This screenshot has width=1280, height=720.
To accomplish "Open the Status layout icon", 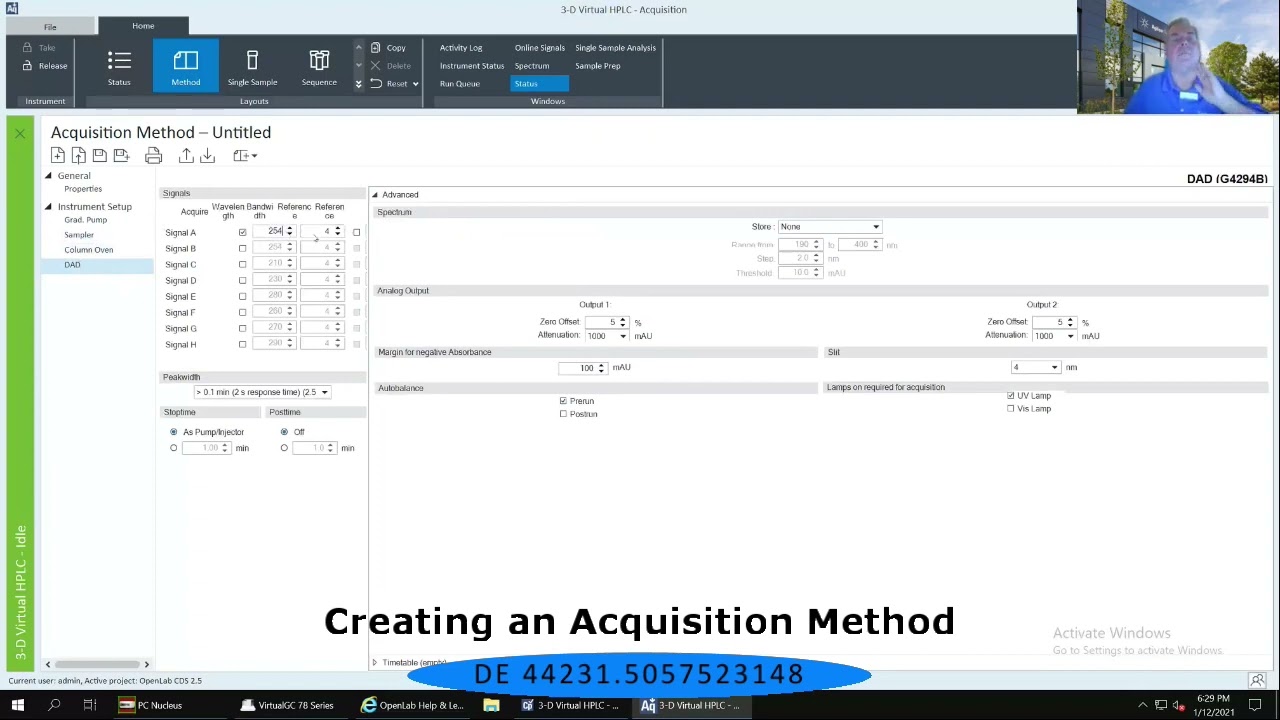I will coord(119,67).
